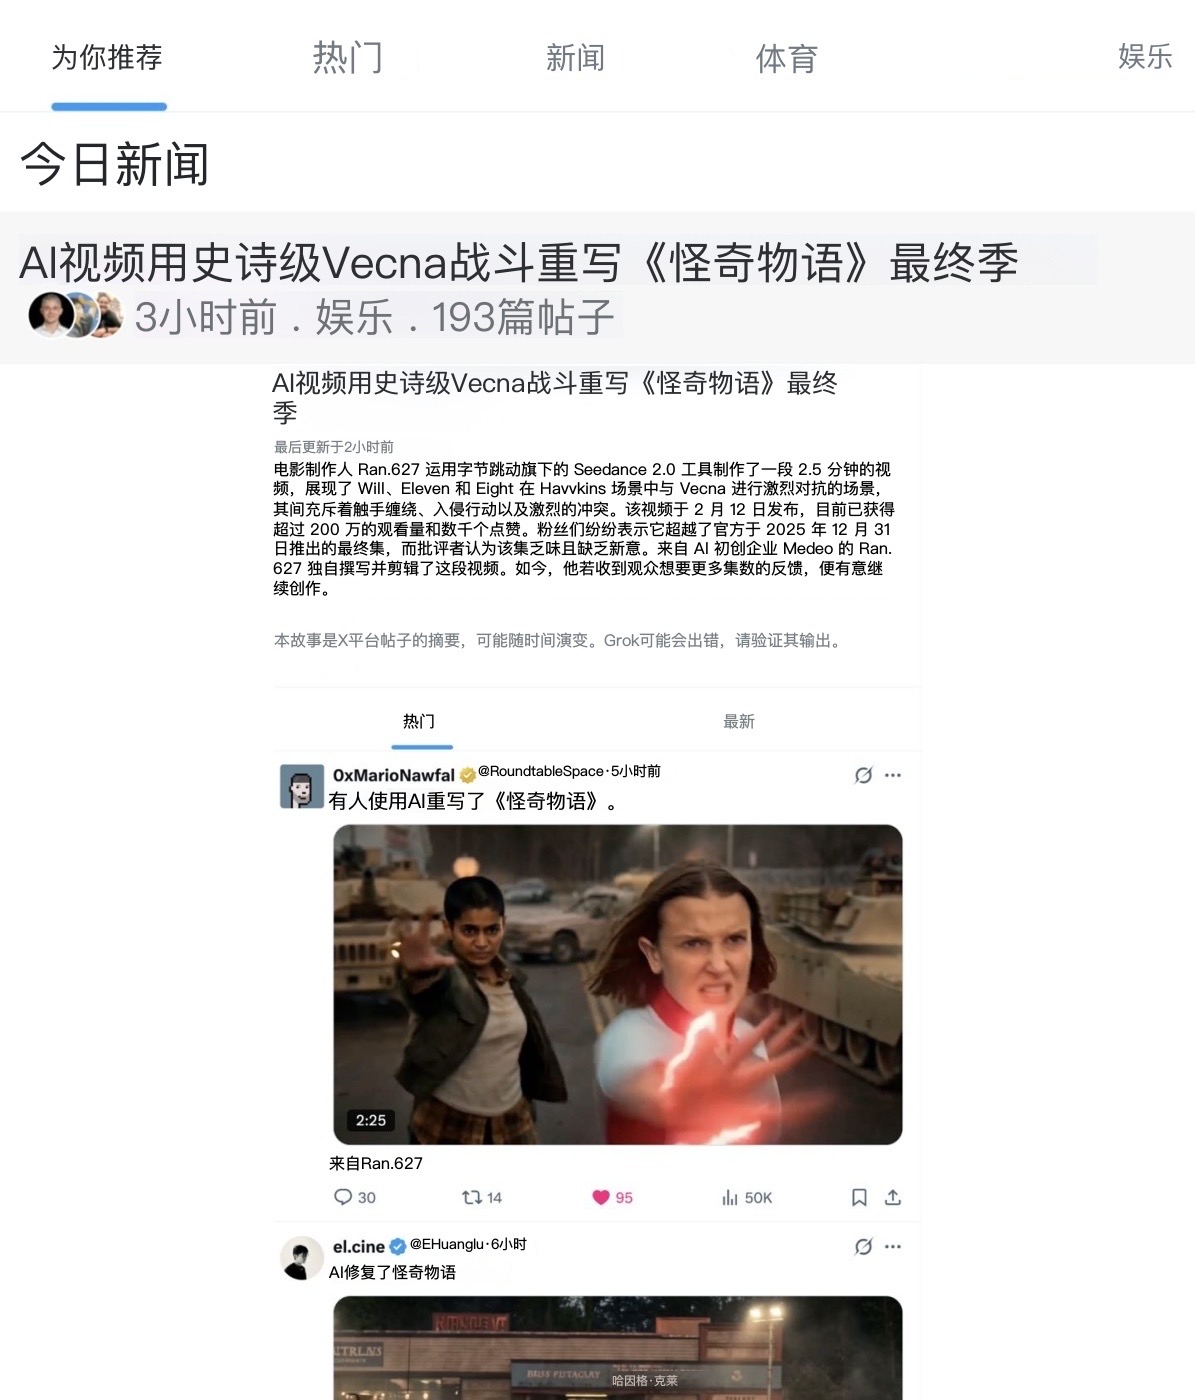Open Grok icon on 0xMarioNawfal post
1195x1400 pixels.
(x=863, y=775)
